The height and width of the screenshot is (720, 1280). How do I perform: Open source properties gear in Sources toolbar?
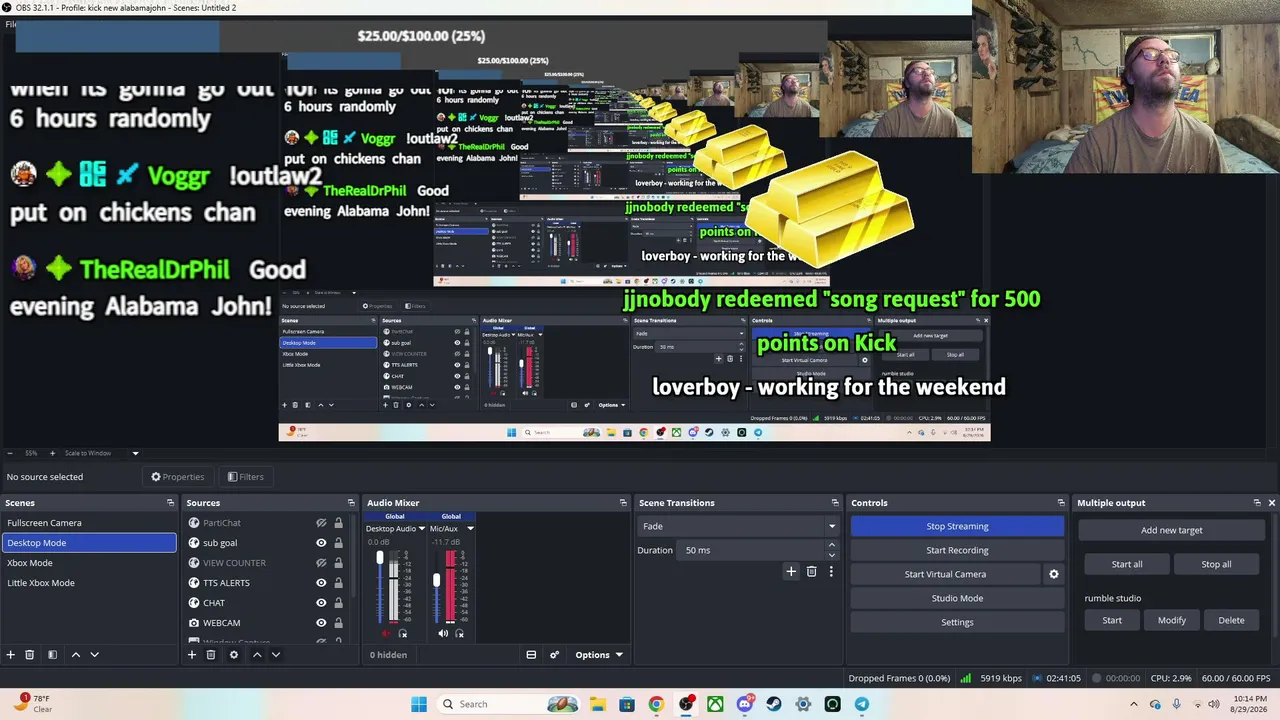234,655
